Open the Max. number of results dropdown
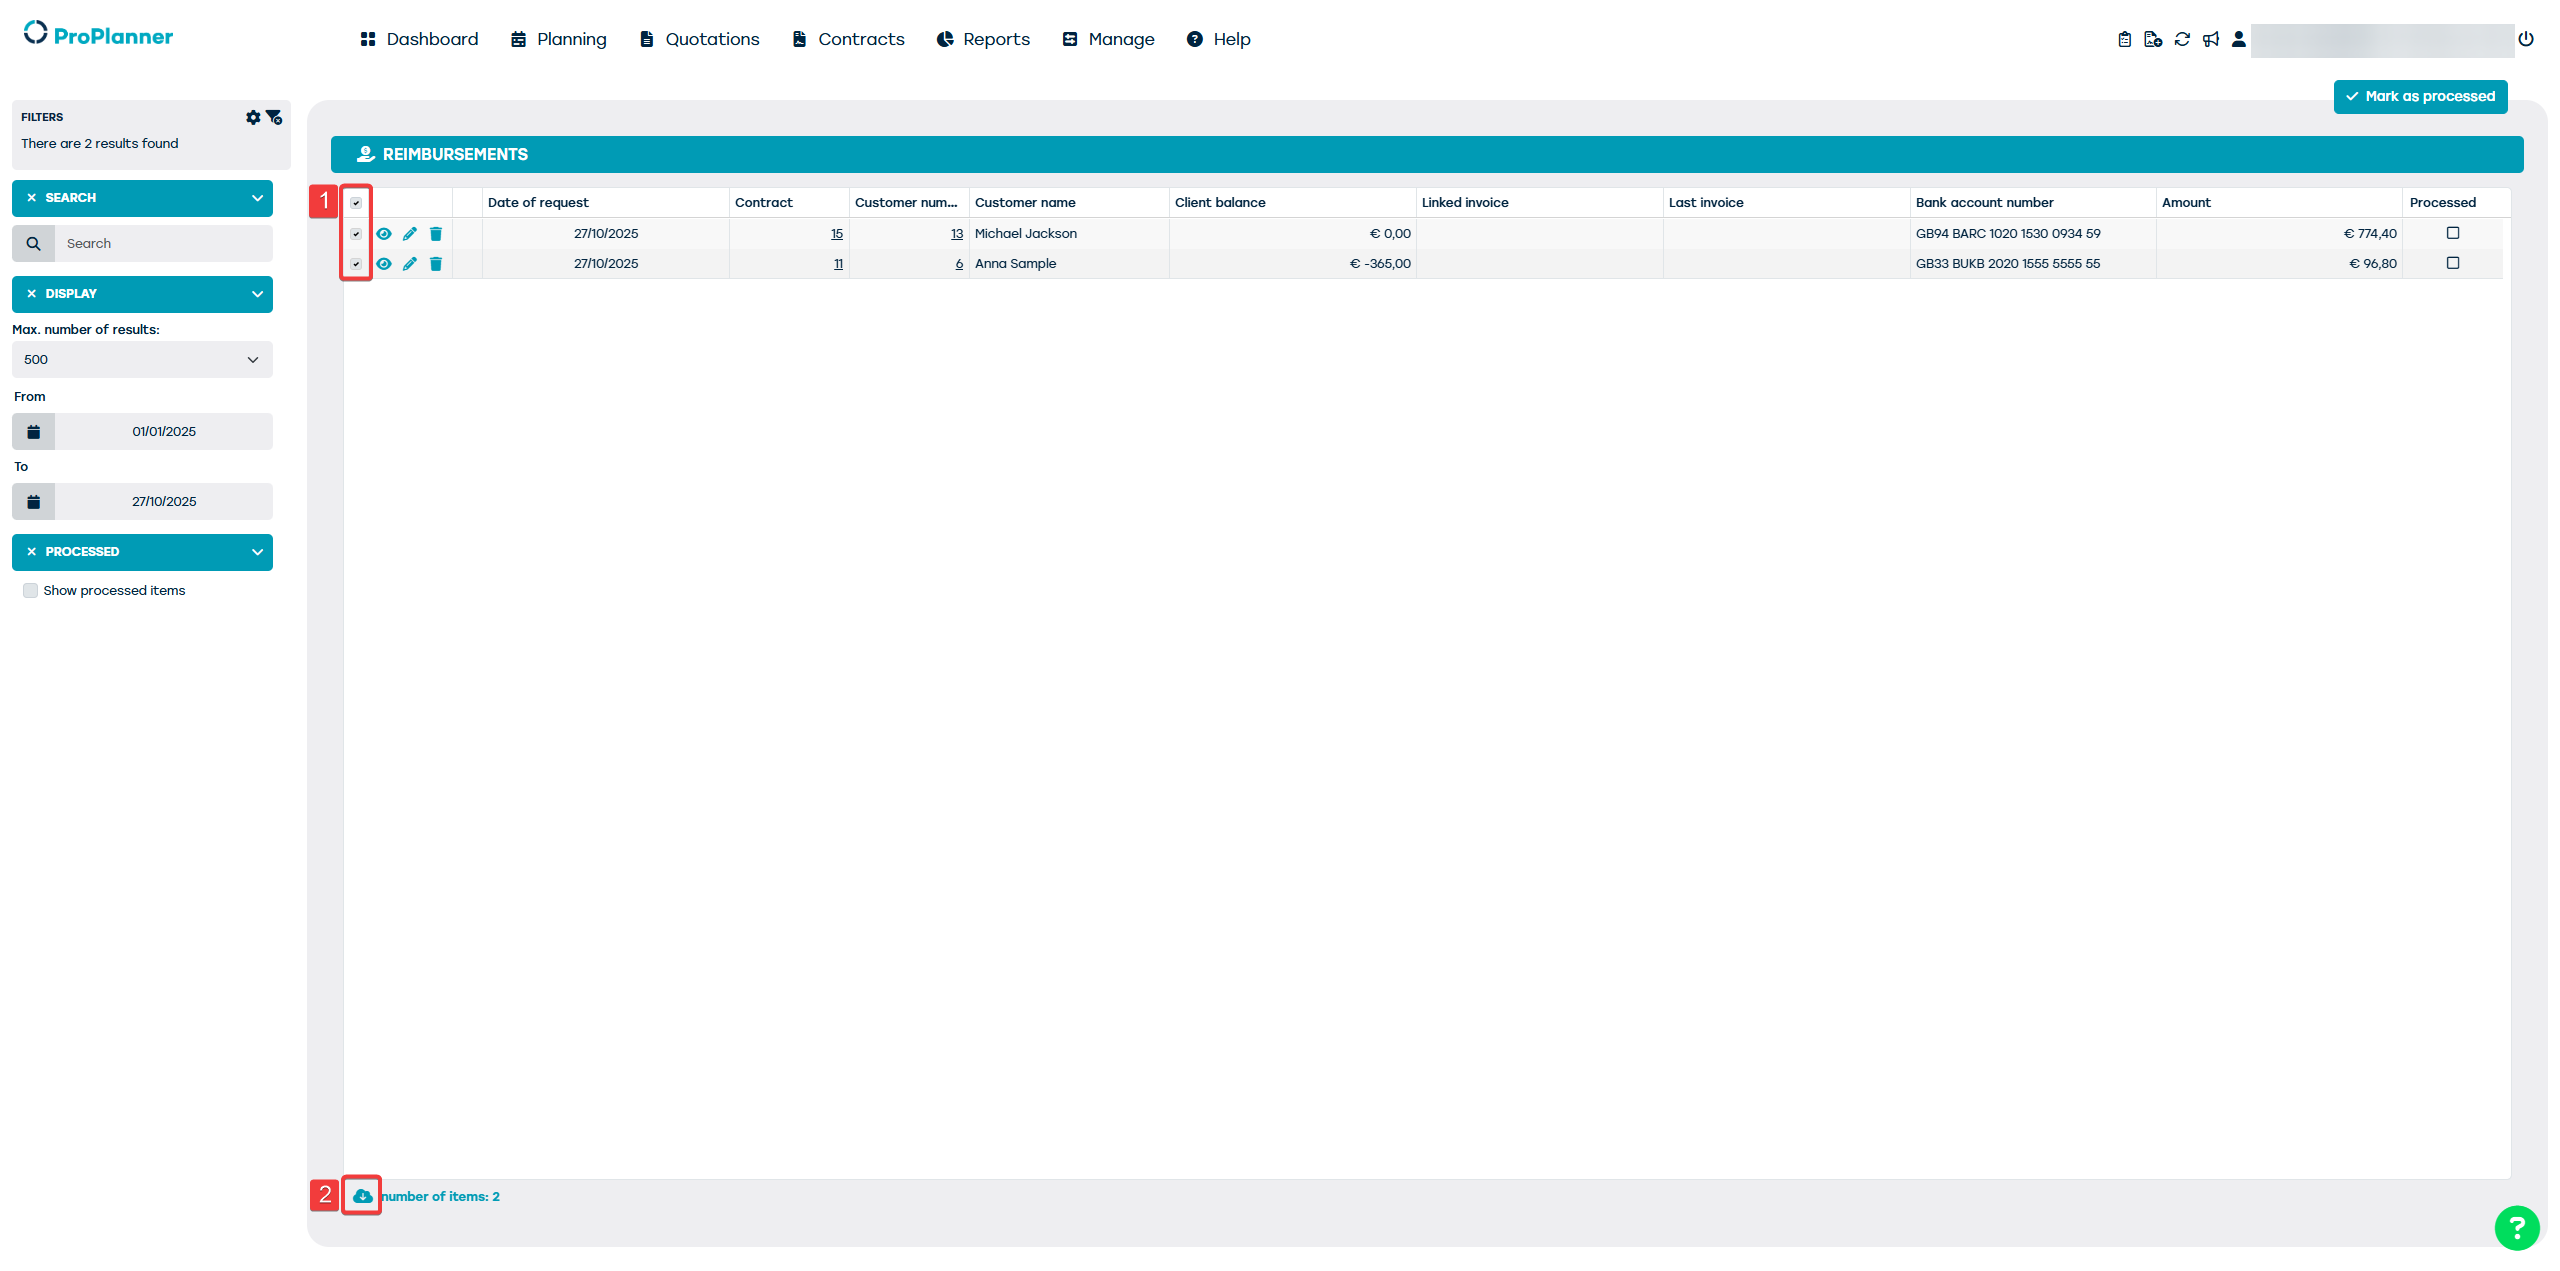Screen dimensions: 2560x1271 coord(142,360)
